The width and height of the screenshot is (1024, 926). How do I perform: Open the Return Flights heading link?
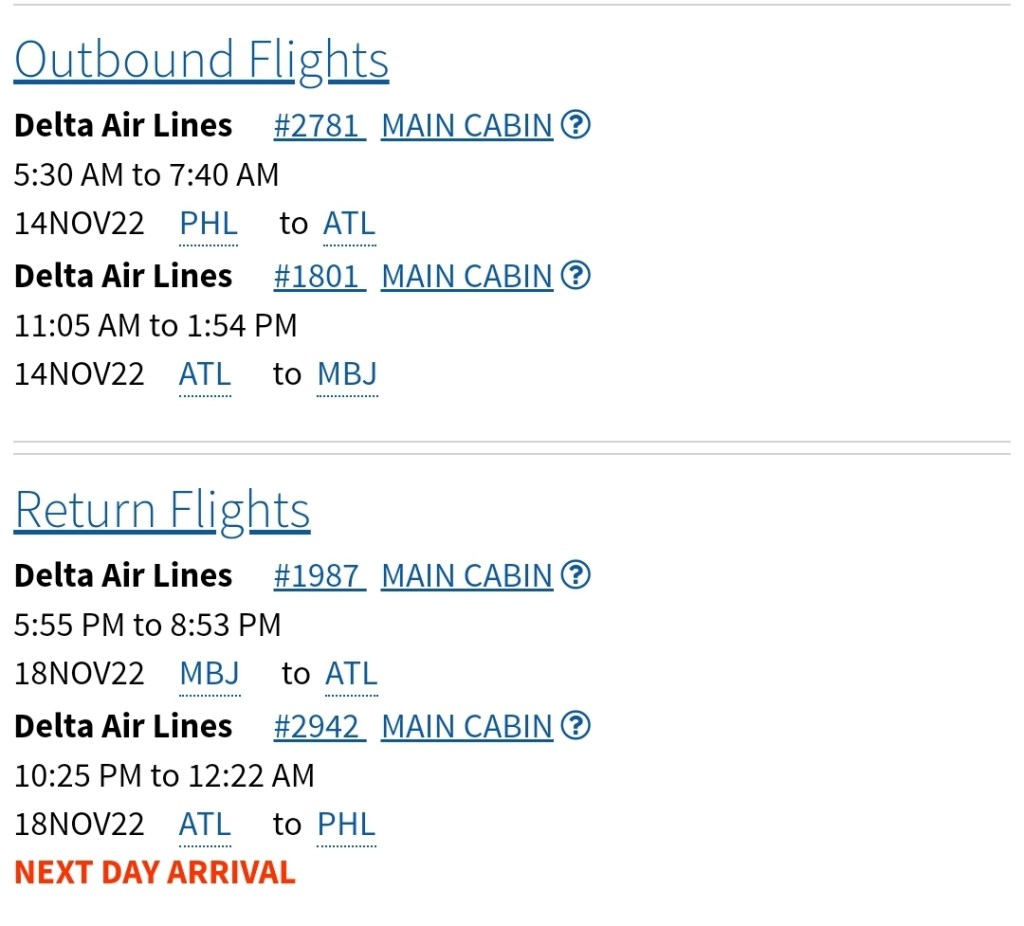pos(162,510)
